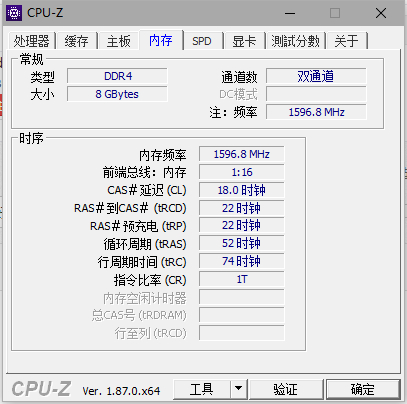Screen dimensions: 407x404
Task: Open the 主板 tab
Action: (119, 41)
